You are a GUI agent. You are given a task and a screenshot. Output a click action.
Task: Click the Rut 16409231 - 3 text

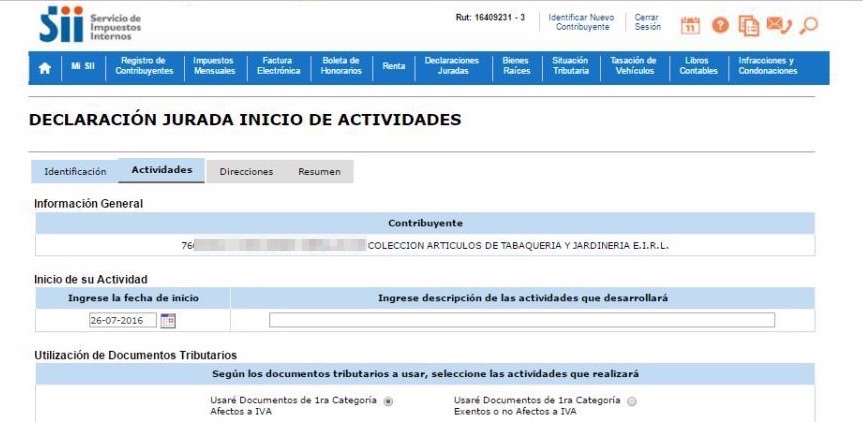point(490,18)
